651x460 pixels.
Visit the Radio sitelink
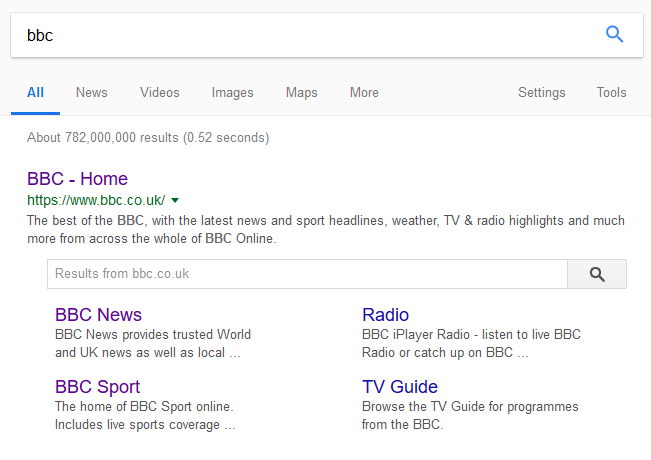coord(385,315)
